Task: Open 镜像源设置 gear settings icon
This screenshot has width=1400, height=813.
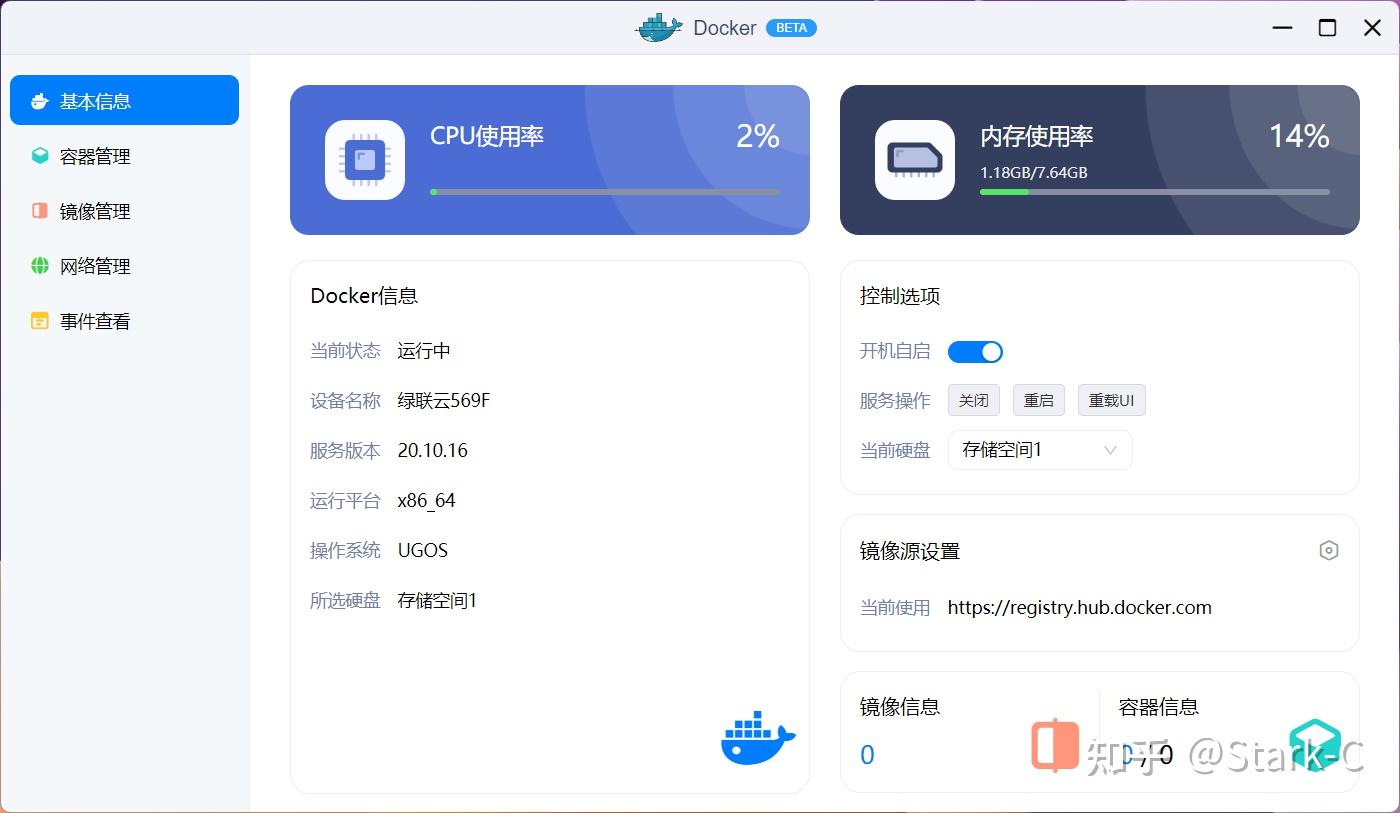Action: [1328, 550]
